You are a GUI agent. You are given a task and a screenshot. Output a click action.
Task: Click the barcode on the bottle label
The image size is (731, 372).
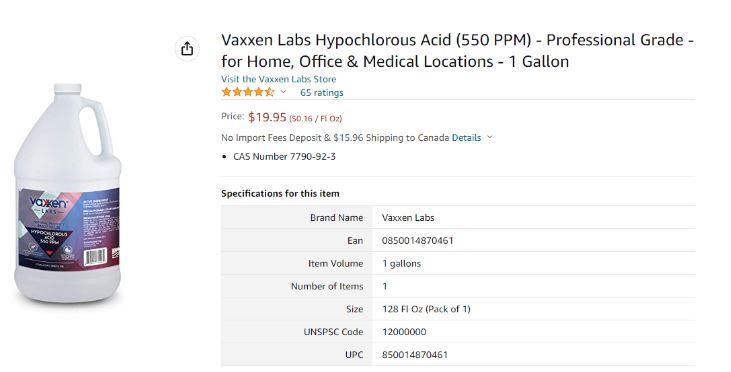click(x=96, y=257)
